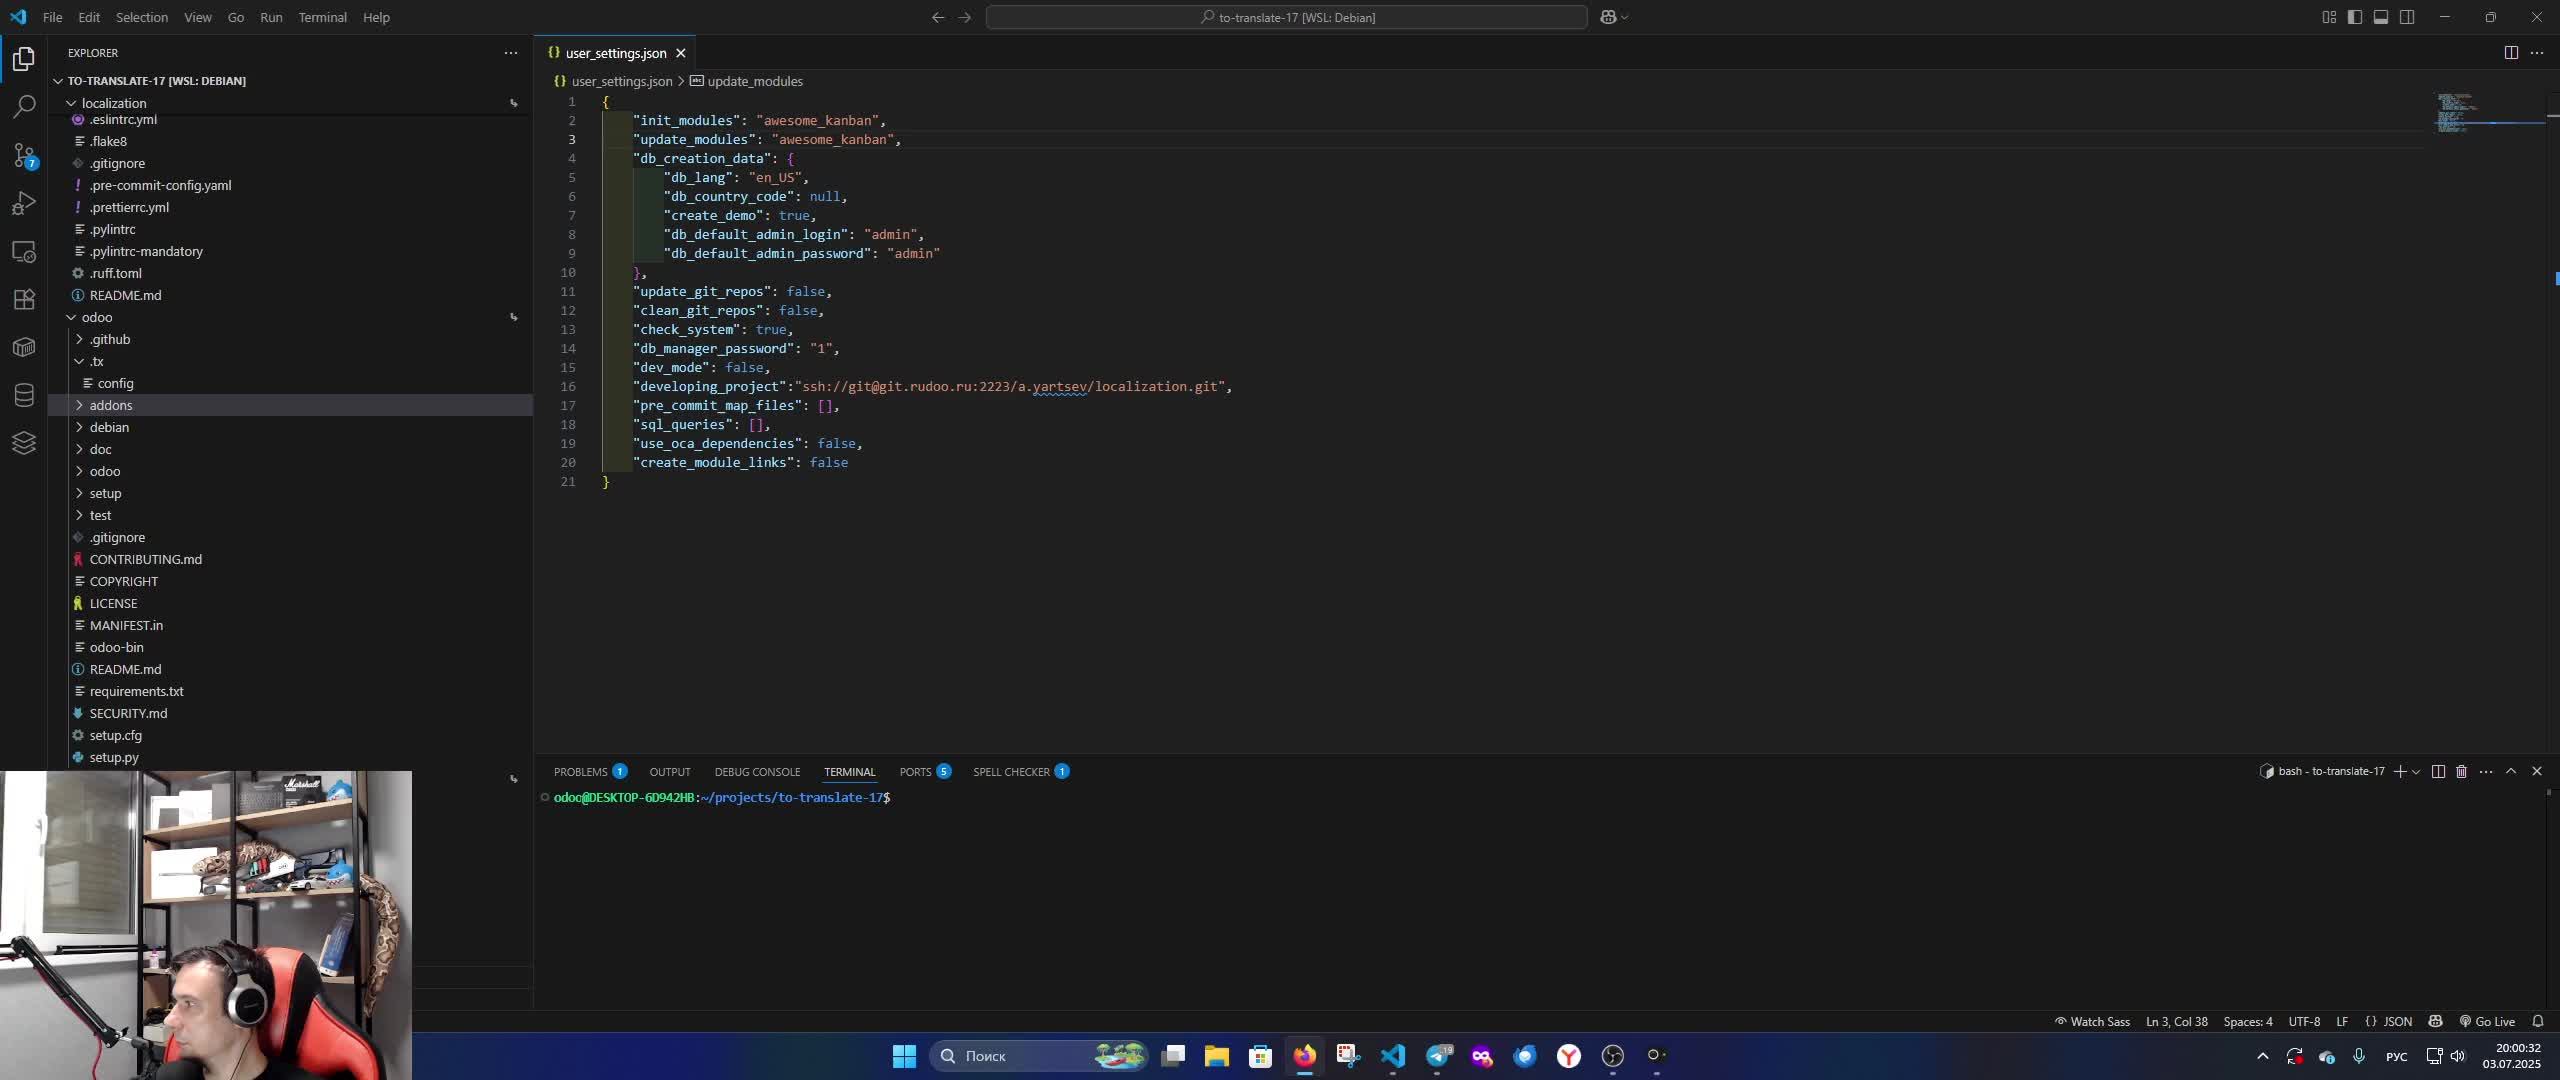Open the Extensions view
The image size is (2560, 1080).
coord(24,299)
